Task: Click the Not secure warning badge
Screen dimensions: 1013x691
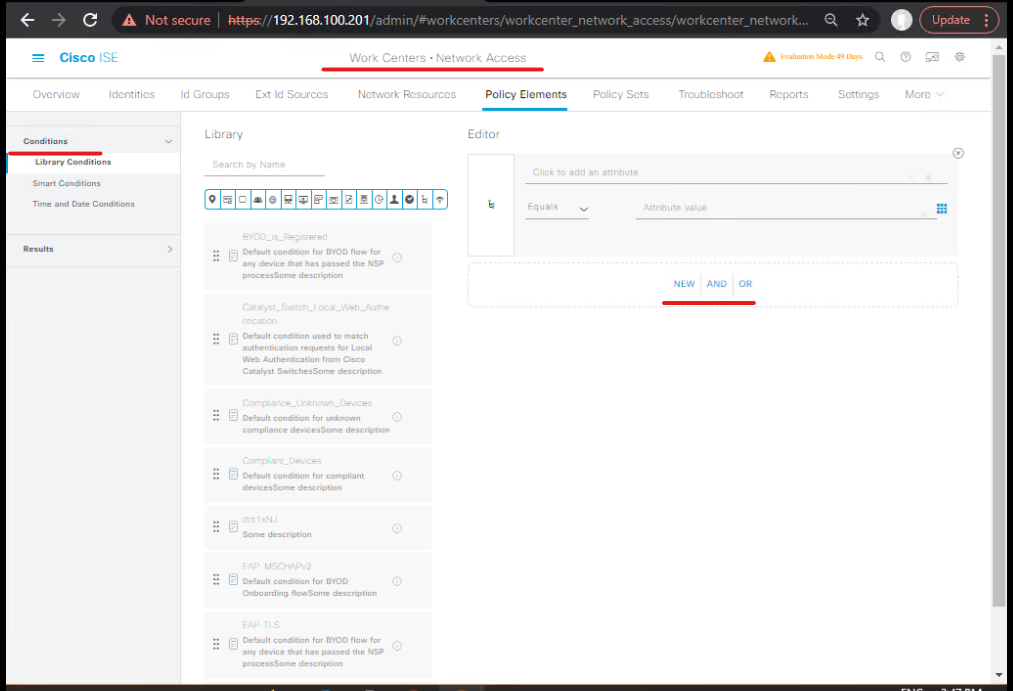Action: 167,20
